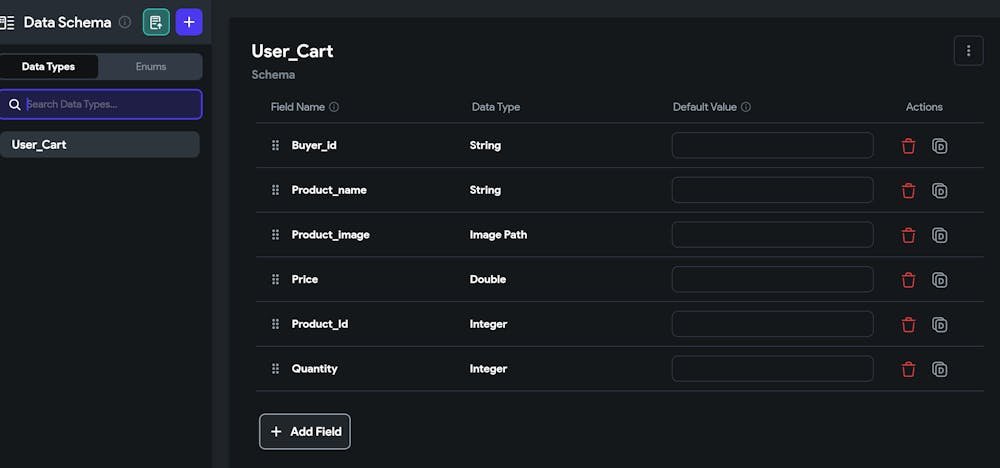Grab the Buyer_id row drag handle
1000x468 pixels.
tap(275, 146)
